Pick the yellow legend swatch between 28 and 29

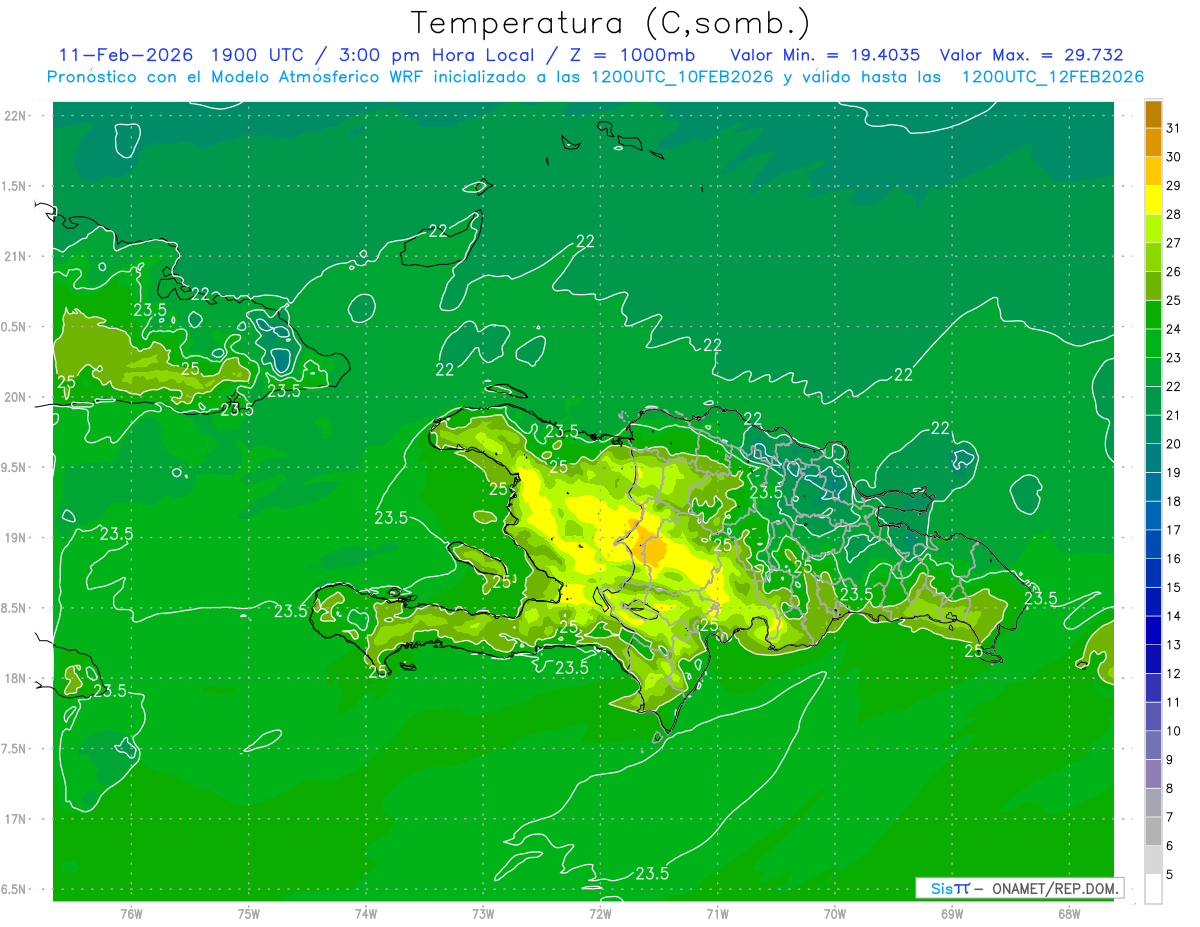(x=1153, y=199)
